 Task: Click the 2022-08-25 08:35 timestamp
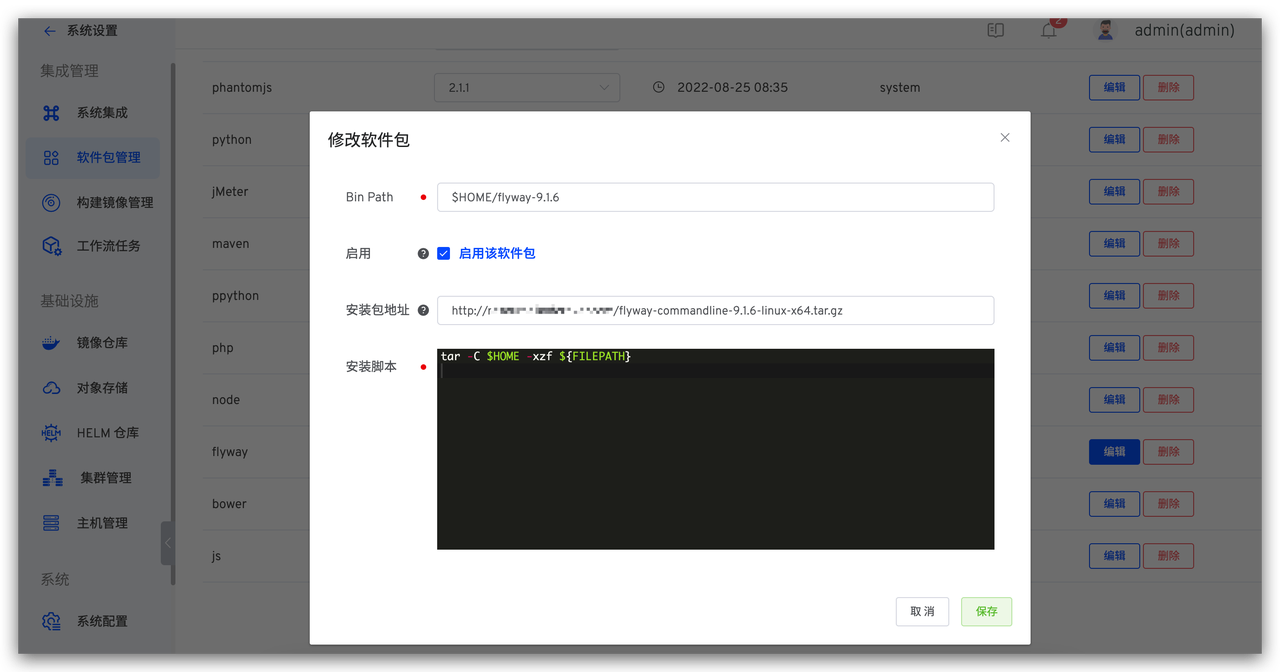732,87
